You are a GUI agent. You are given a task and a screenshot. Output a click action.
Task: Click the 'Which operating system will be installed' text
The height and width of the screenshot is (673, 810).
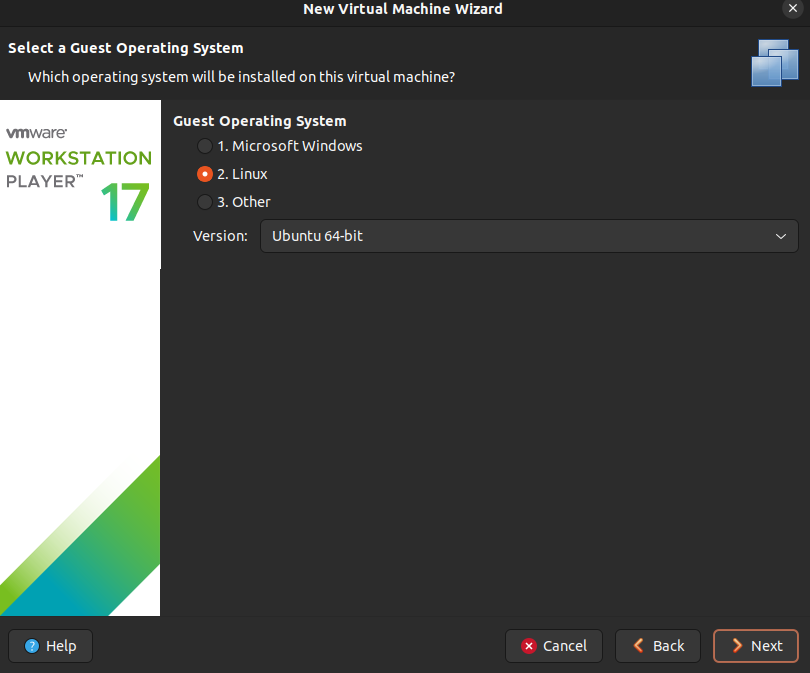coord(241,77)
